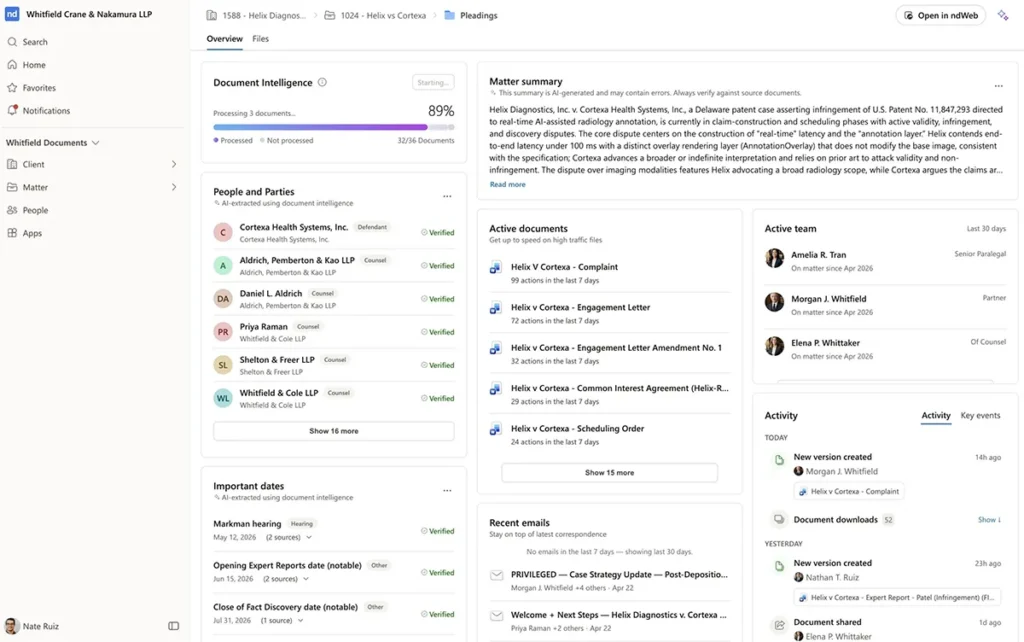Click the AI sparkle icon top right
Viewport: 1024px width, 642px height.
tap(1003, 15)
